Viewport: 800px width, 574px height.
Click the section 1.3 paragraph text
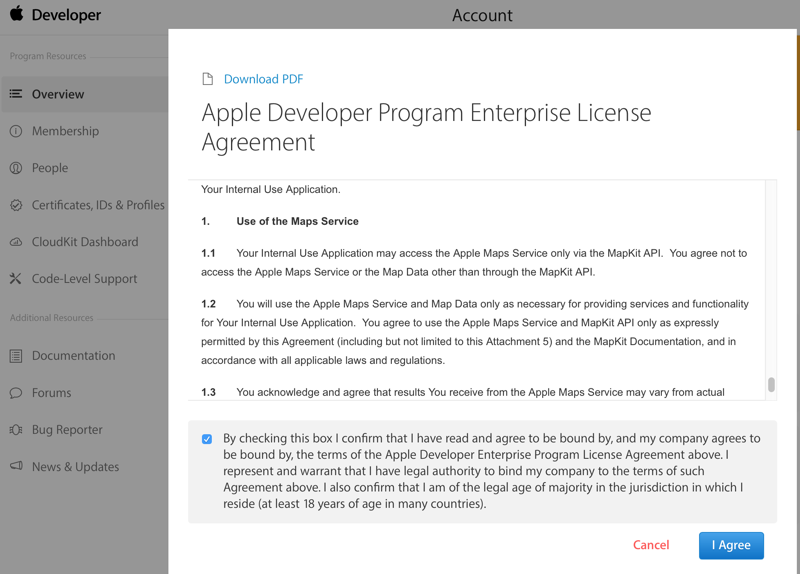pos(463,392)
